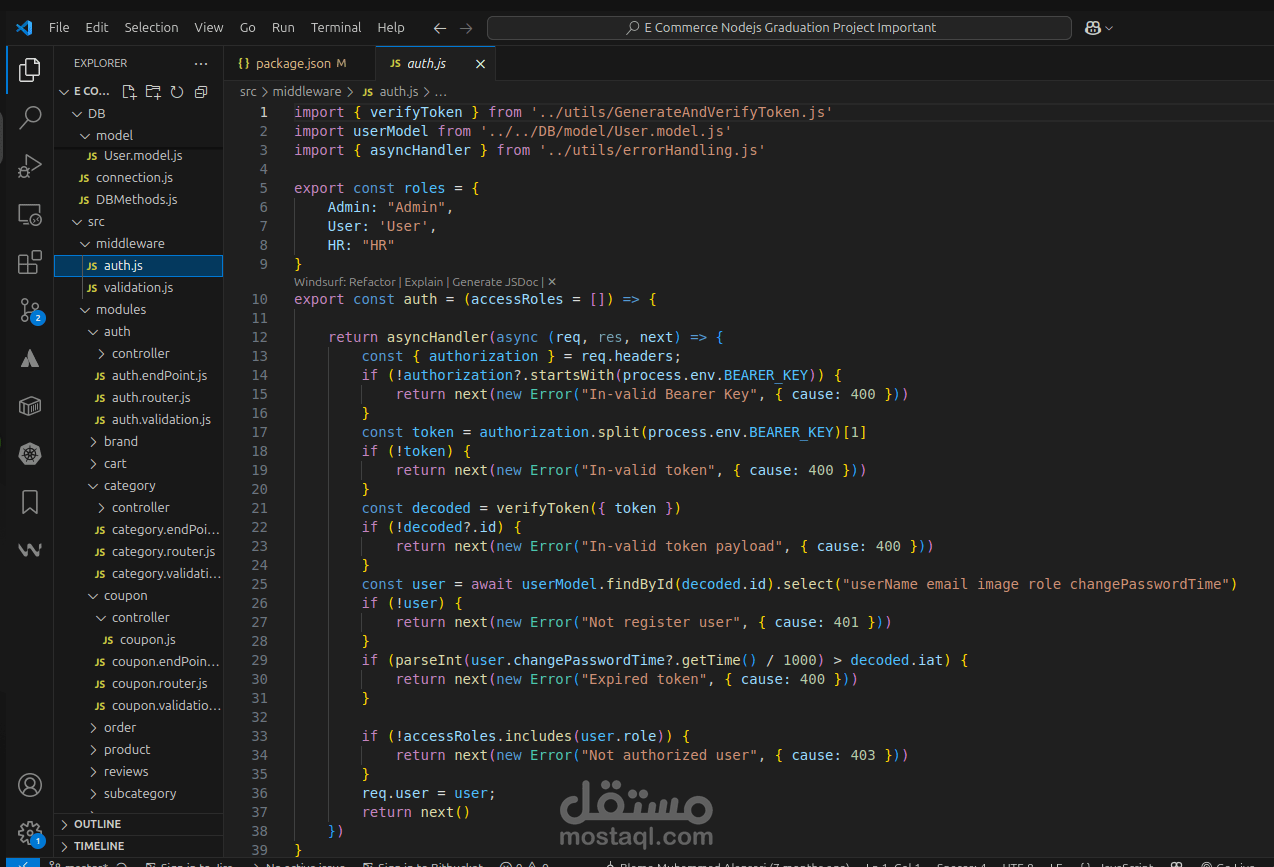
Task: Click the src breadcrumb segment
Action: pyautogui.click(x=248, y=92)
